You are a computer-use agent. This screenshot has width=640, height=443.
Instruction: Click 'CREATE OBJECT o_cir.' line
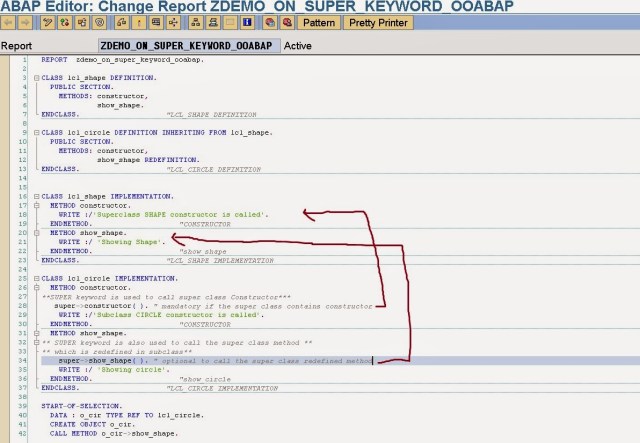pos(92,424)
